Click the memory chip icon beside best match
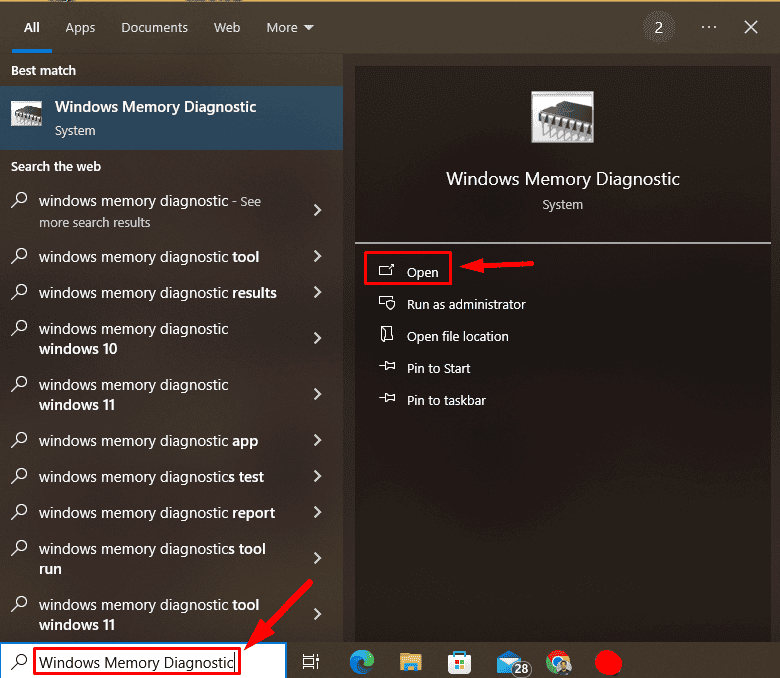 pos(26,114)
